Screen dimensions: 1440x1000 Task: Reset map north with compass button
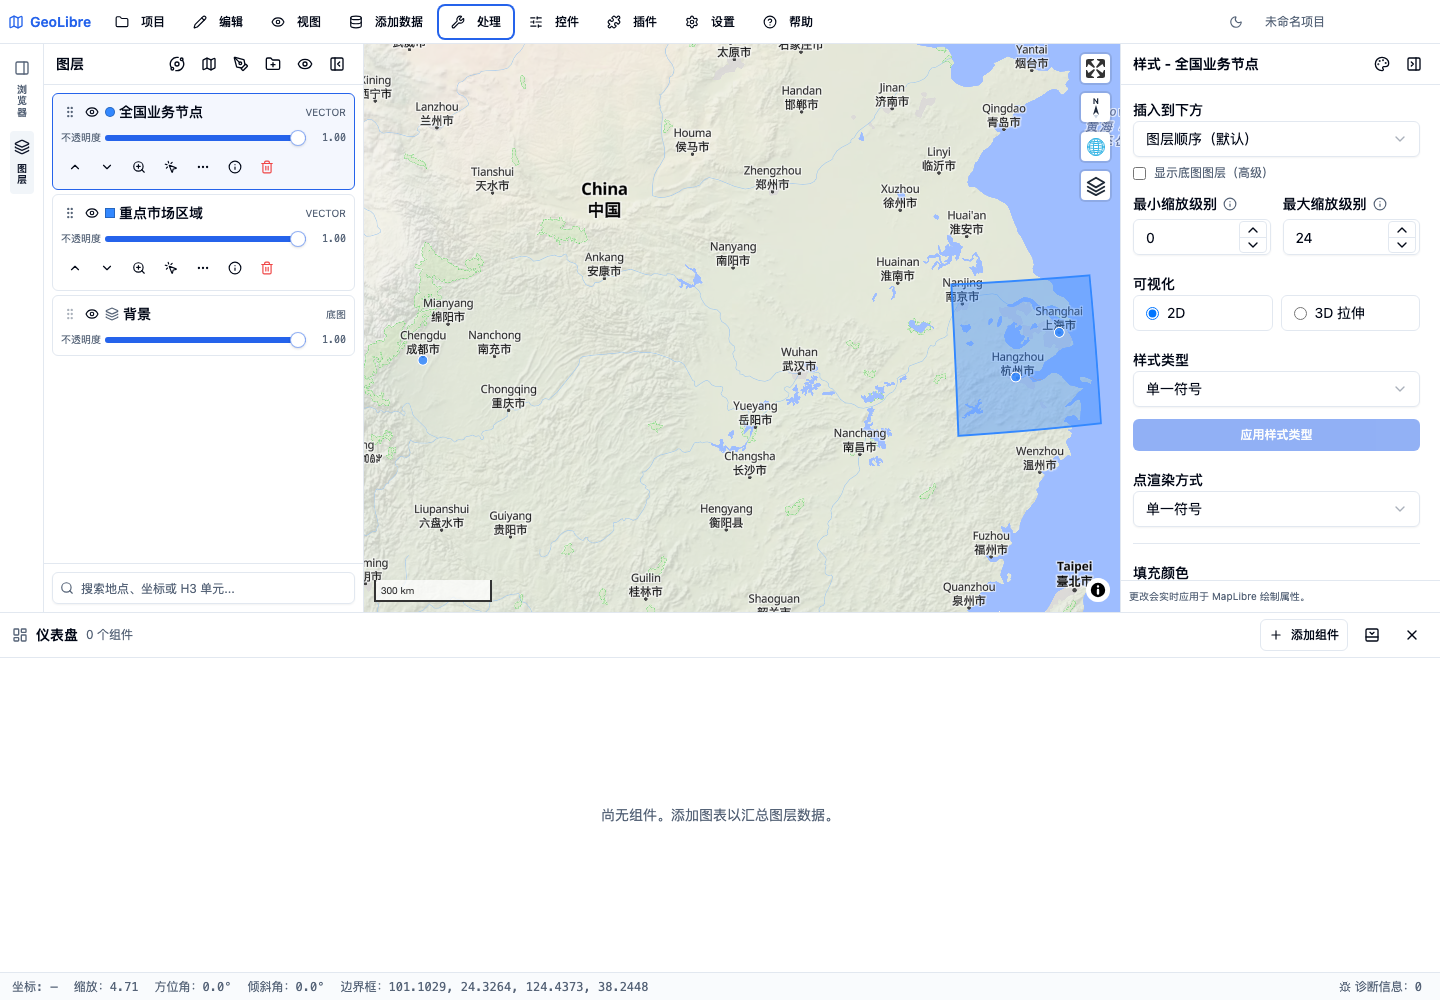pos(1096,107)
